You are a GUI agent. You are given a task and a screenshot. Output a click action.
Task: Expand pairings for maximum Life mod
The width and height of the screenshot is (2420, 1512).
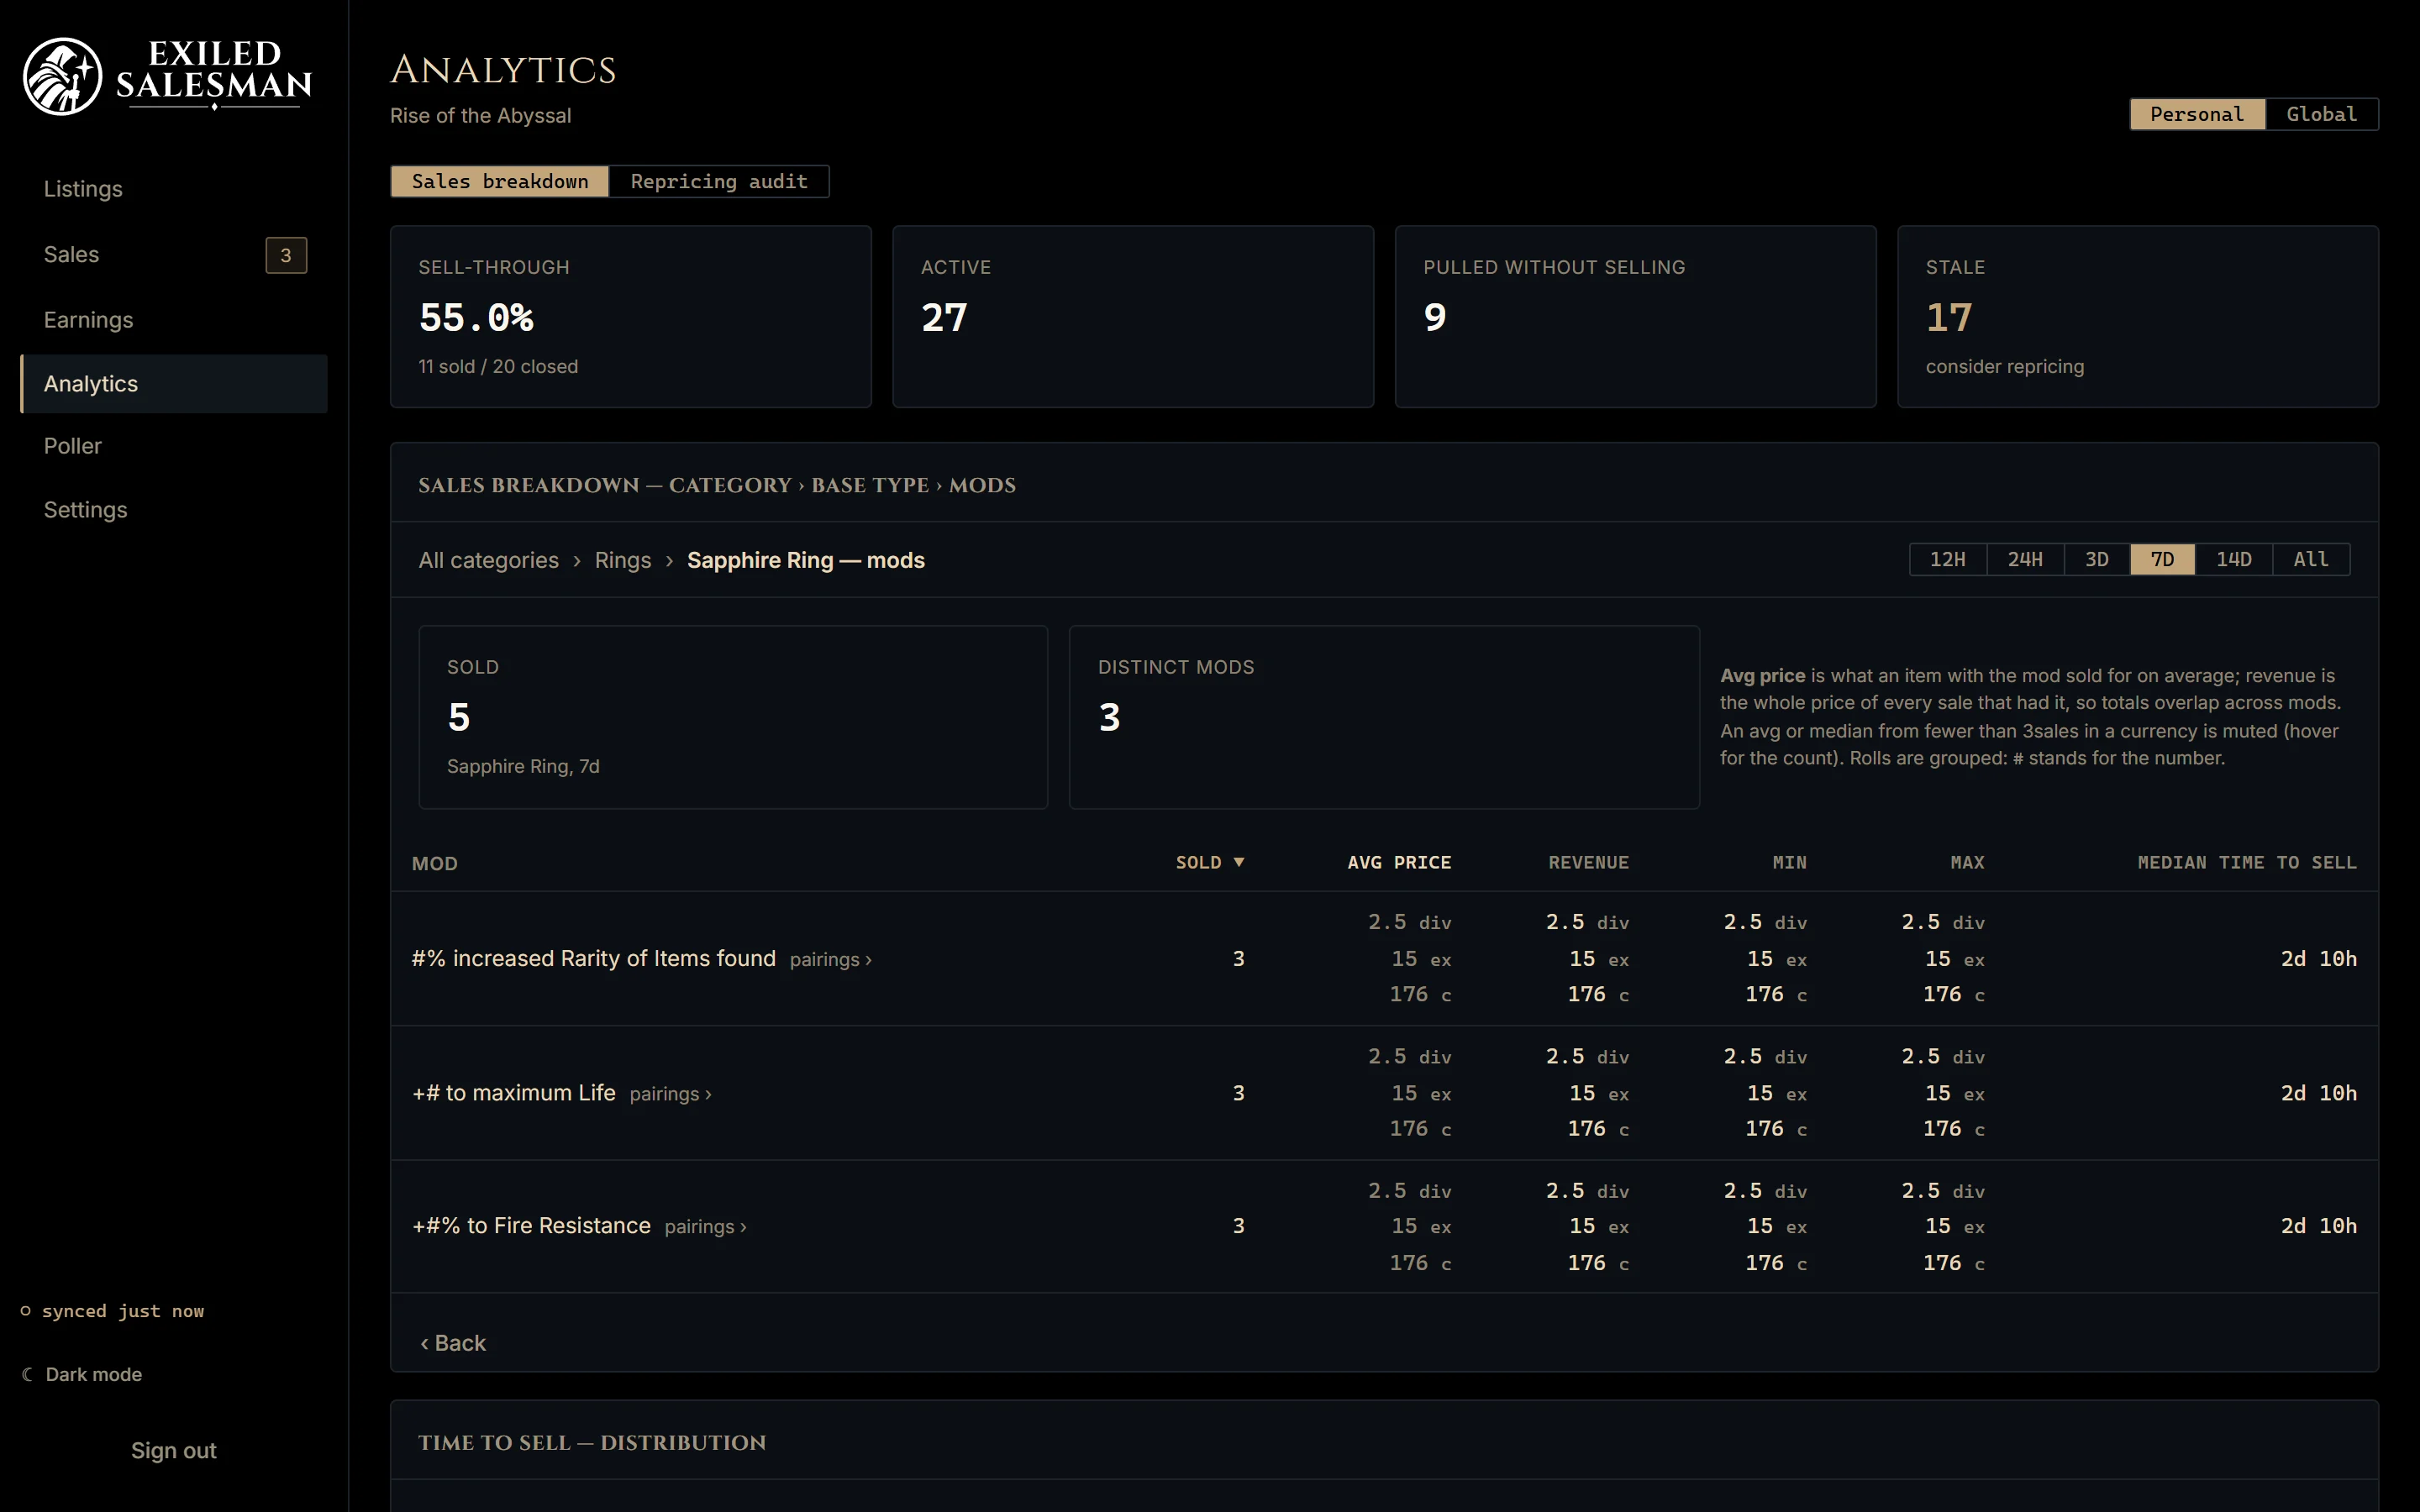pyautogui.click(x=671, y=1094)
